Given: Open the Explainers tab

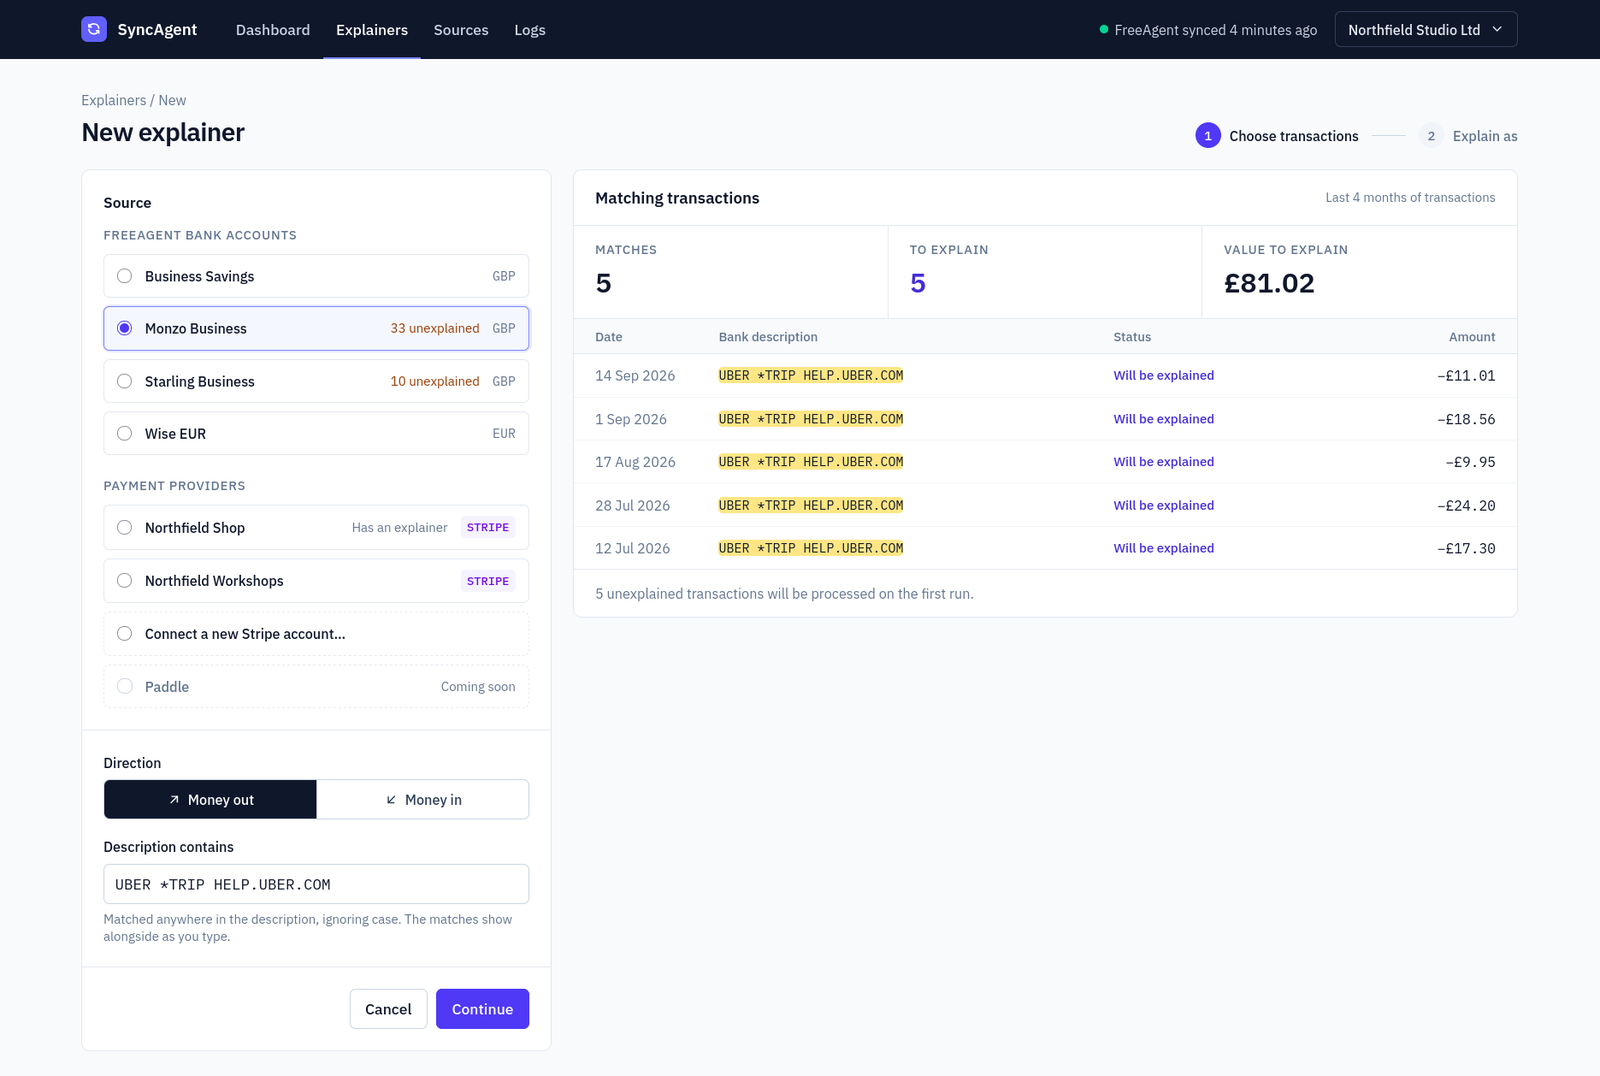Looking at the screenshot, I should [x=372, y=30].
